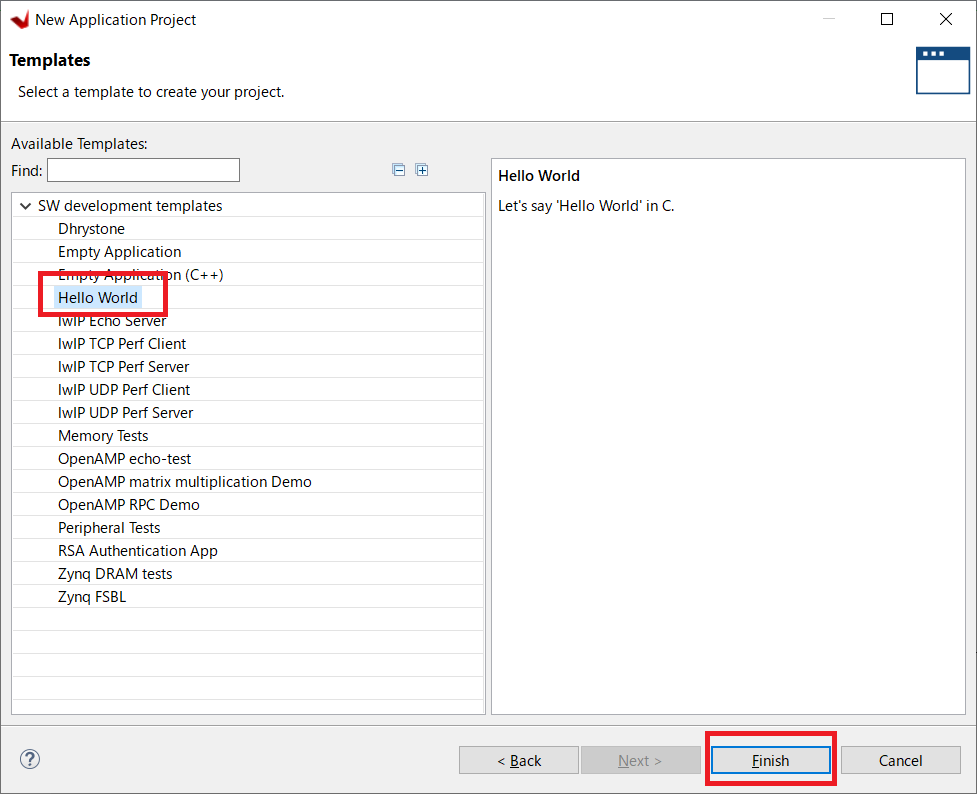Click the expand all templates icon

(422, 170)
